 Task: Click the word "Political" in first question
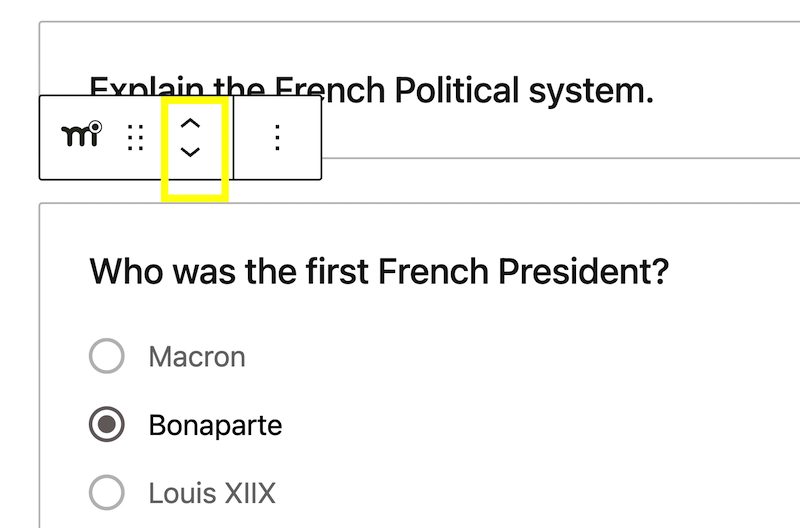point(457,90)
